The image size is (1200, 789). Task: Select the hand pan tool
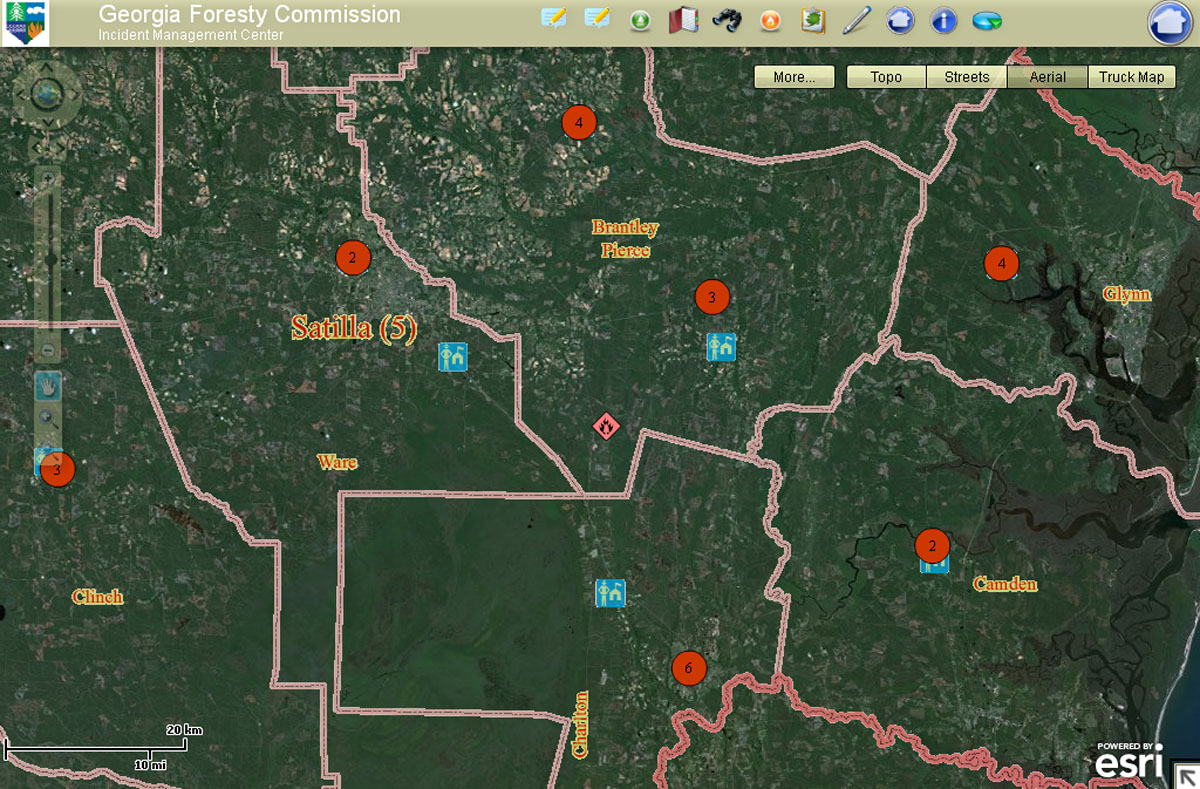[48, 385]
